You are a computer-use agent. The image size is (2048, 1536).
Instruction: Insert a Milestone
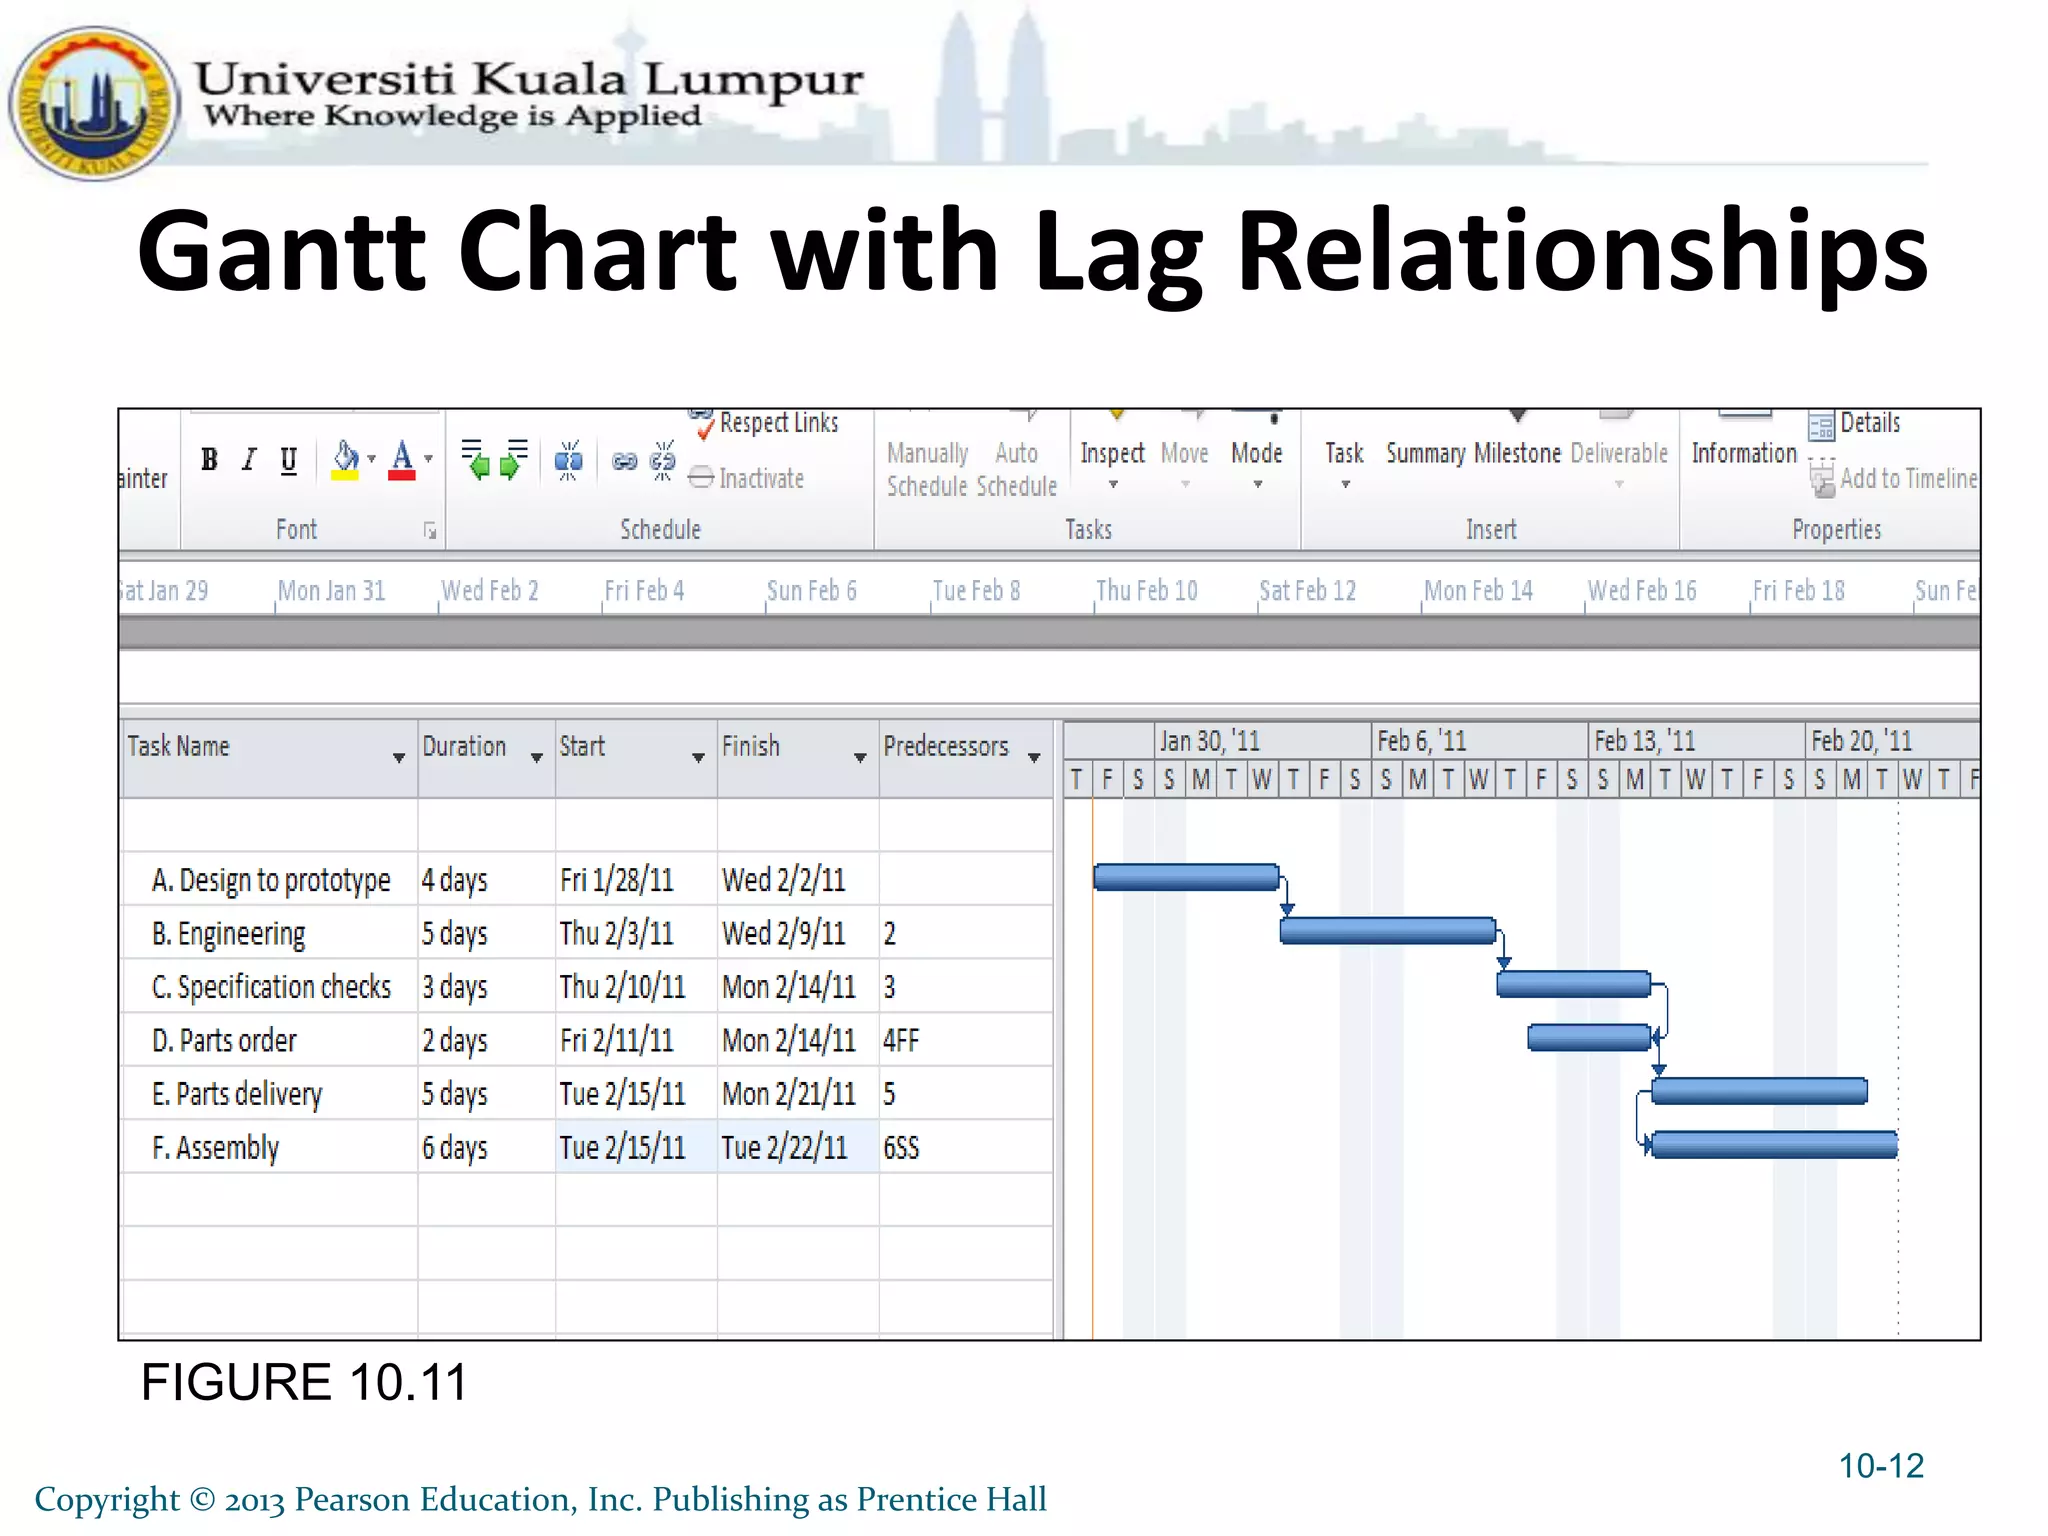(1517, 453)
